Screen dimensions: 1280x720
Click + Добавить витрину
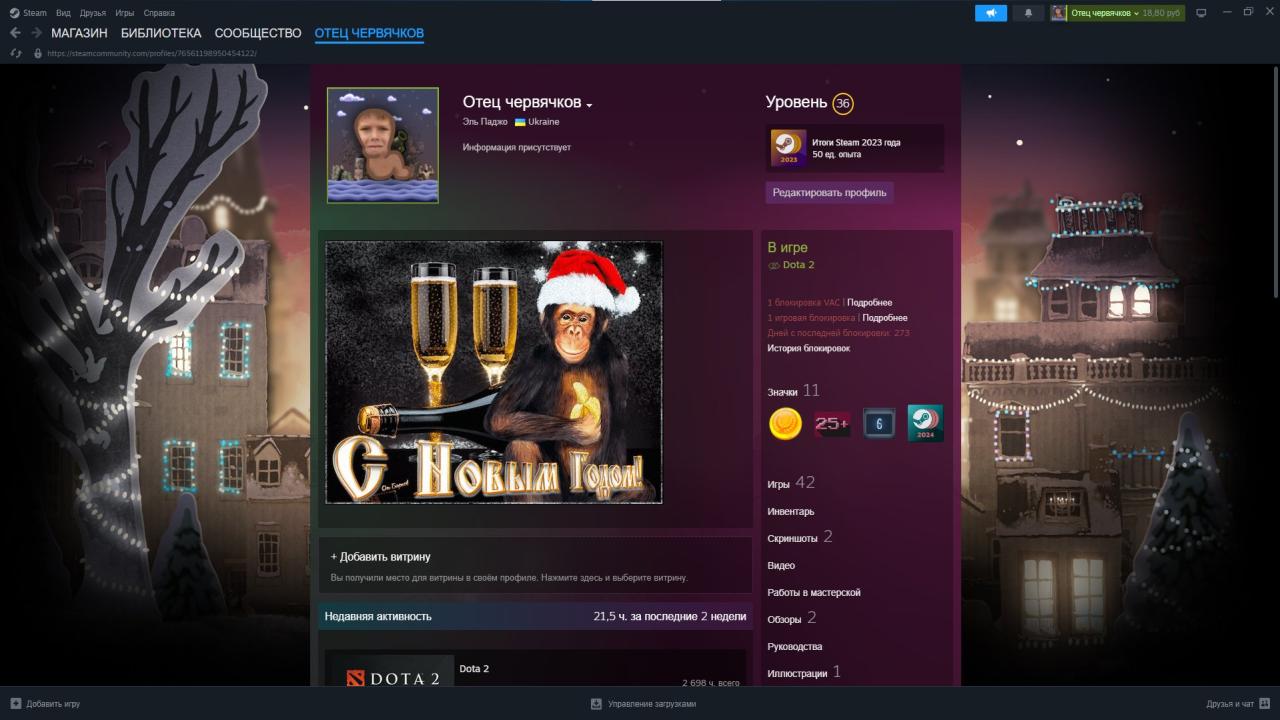click(x=381, y=557)
